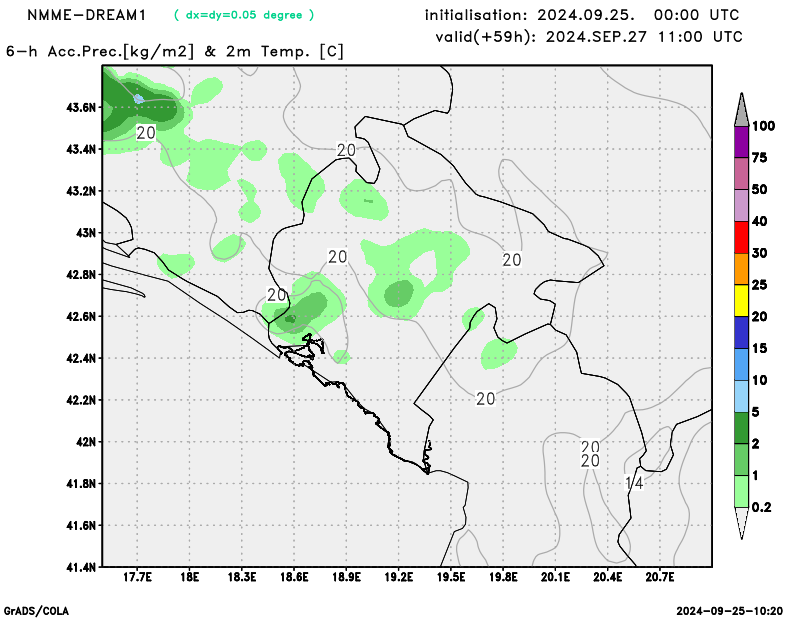Click the 18E longitude label
This screenshot has width=800, height=618.
(x=190, y=577)
